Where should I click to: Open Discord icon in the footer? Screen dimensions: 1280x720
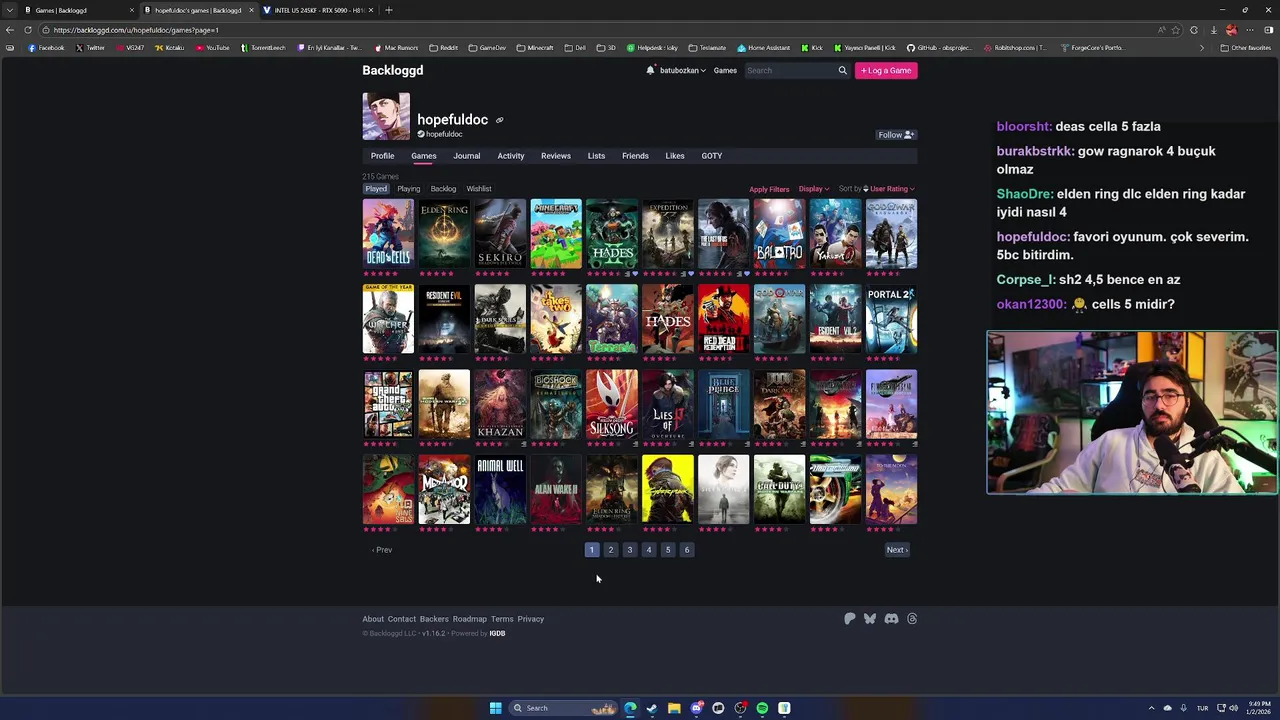pyautogui.click(x=891, y=619)
